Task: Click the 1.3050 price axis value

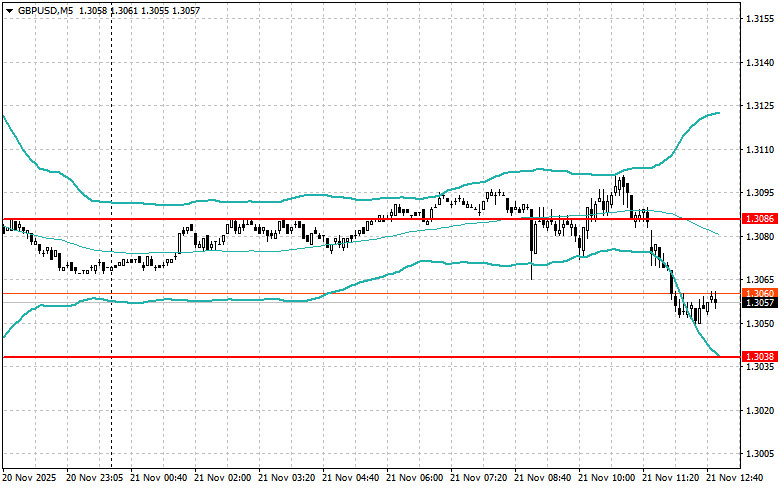Action: [760, 323]
